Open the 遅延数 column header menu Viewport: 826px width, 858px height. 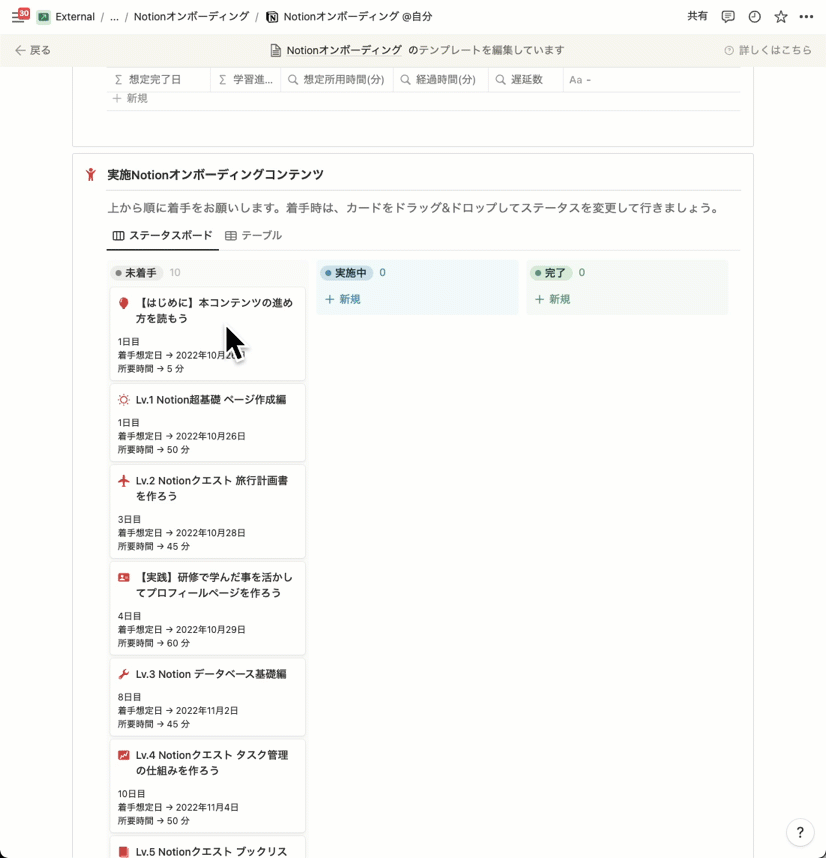[526, 80]
